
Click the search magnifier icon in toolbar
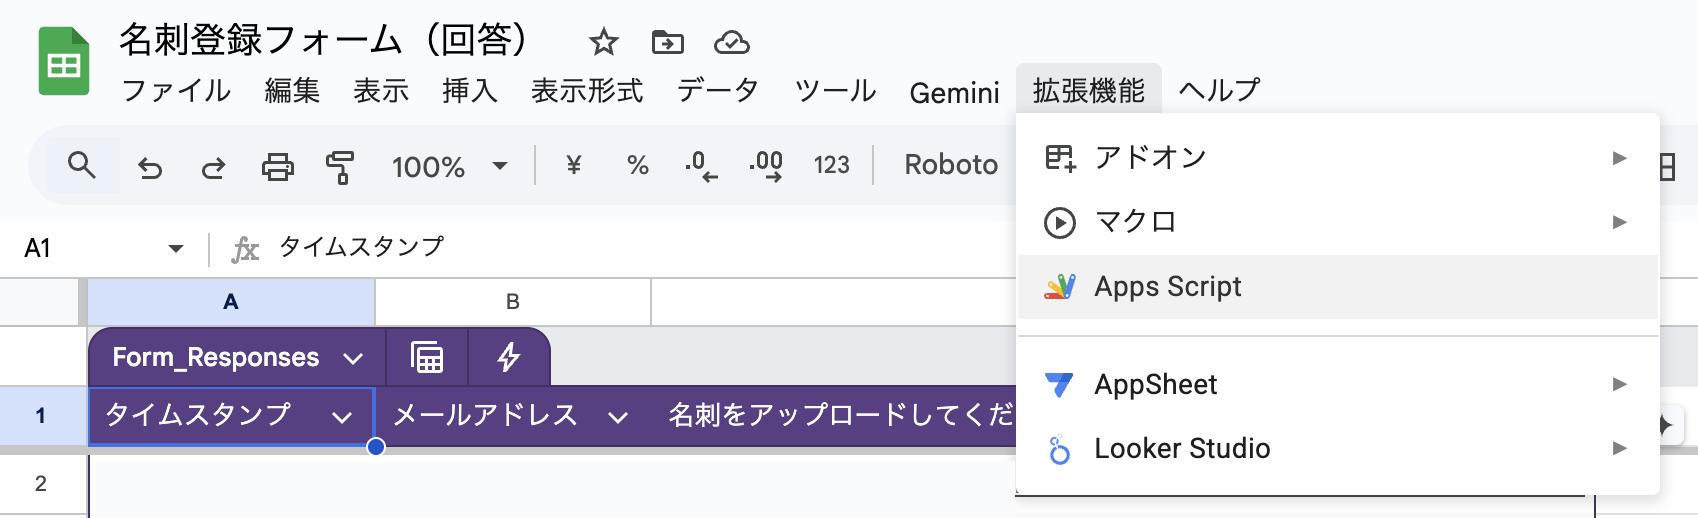(x=82, y=165)
